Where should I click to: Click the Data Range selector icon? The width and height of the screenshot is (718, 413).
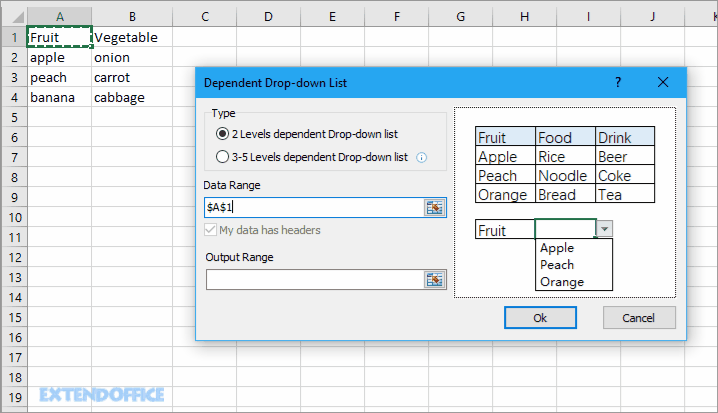[434, 207]
